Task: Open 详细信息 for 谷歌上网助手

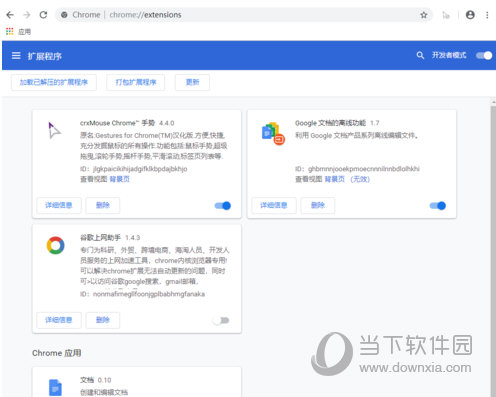Action: (x=59, y=320)
